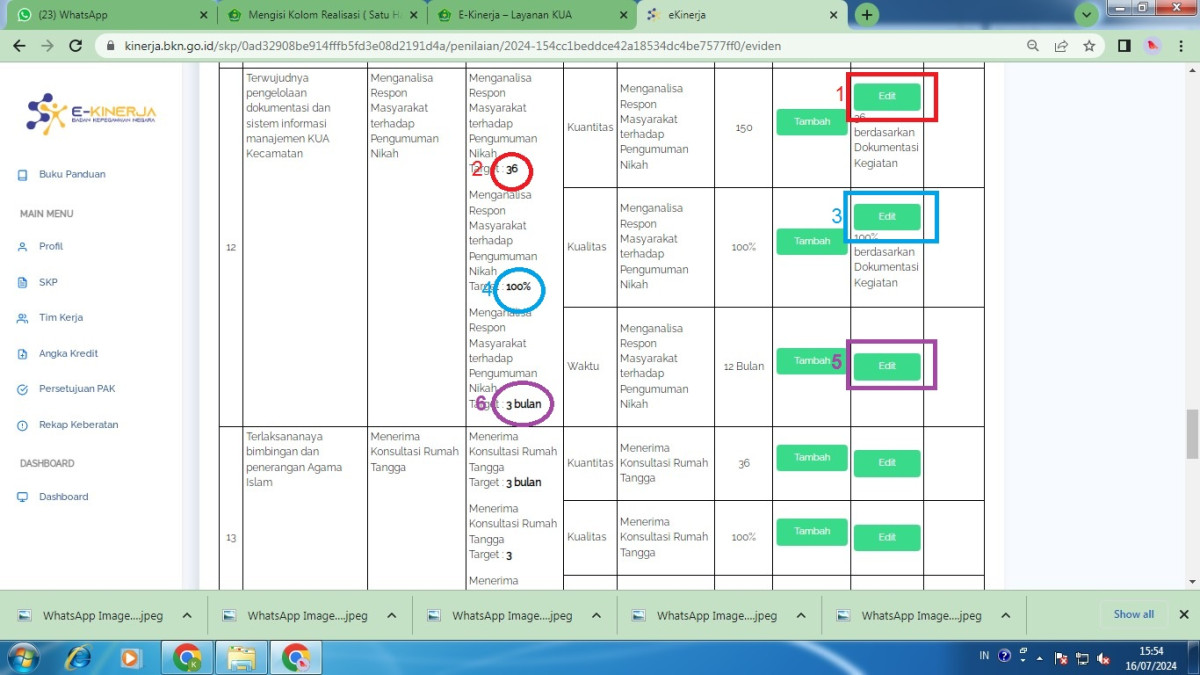The height and width of the screenshot is (675, 1200).
Task: Open Profil in main menu
Action: [x=51, y=247]
